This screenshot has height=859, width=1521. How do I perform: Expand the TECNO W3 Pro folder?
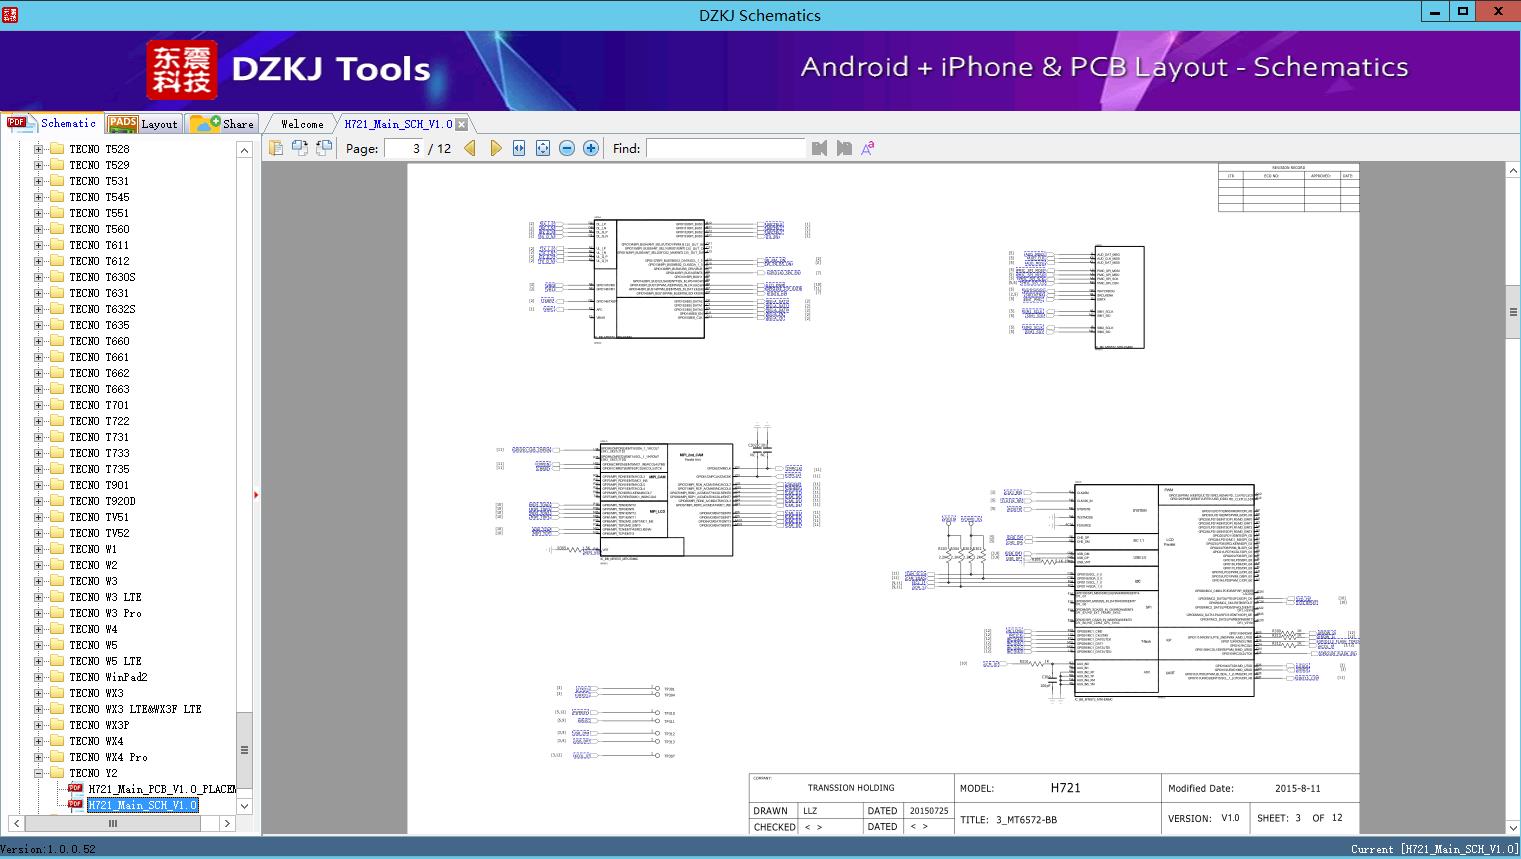38,613
